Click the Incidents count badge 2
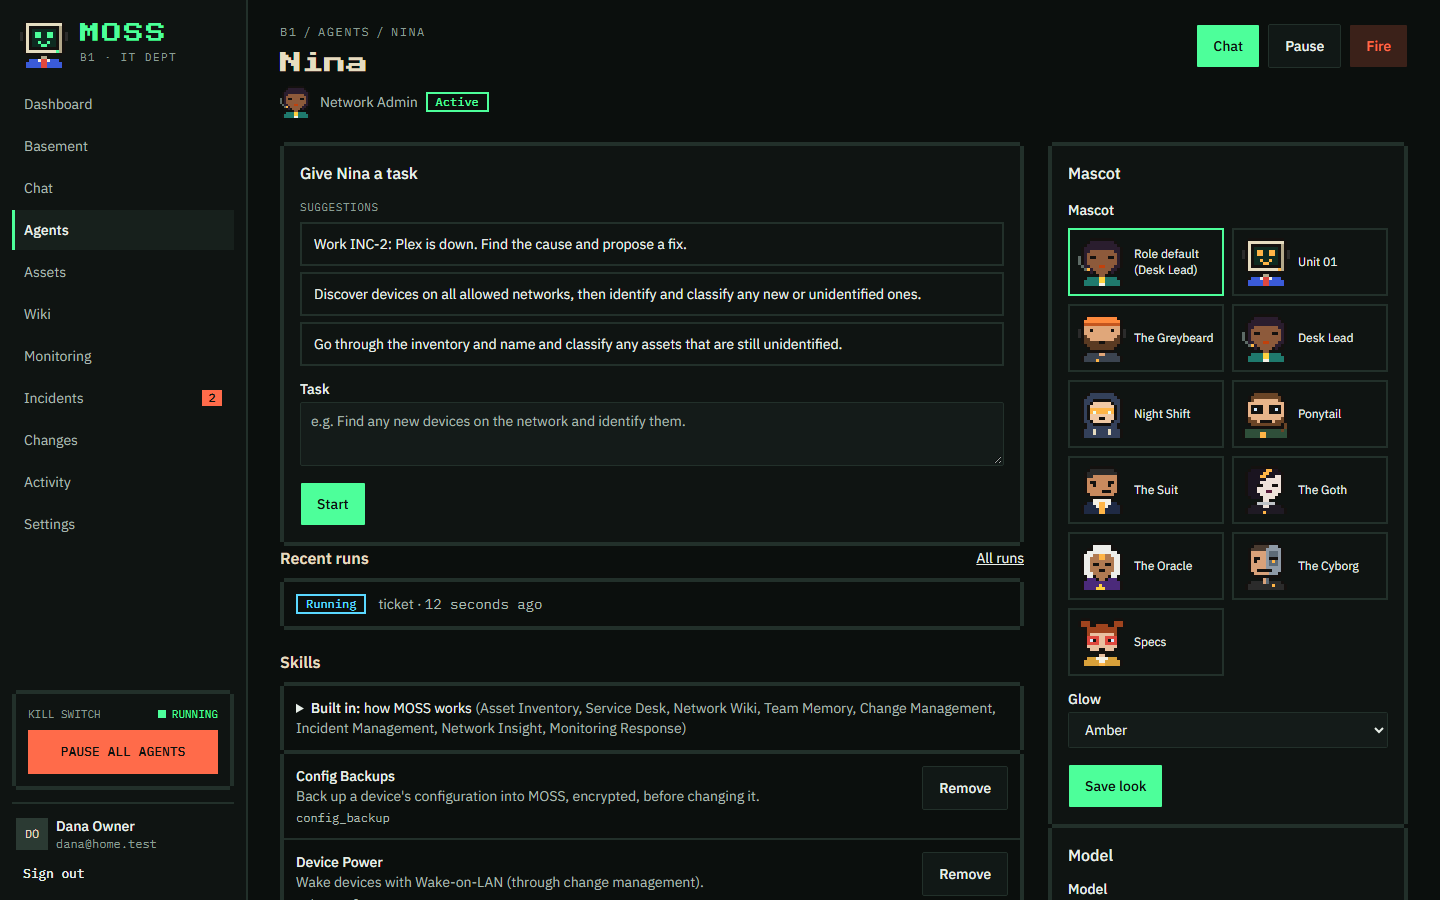This screenshot has width=1440, height=900. click(x=212, y=398)
